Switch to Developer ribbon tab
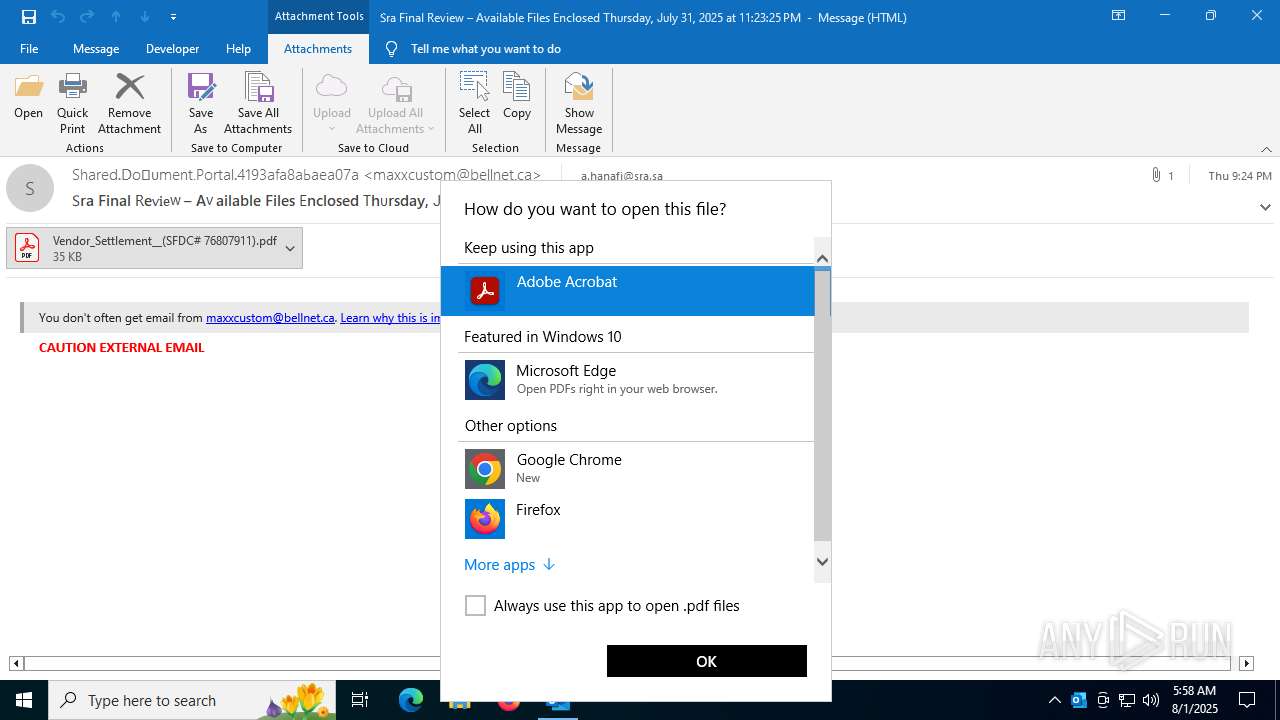Image resolution: width=1280 pixels, height=720 pixels. pos(172,48)
